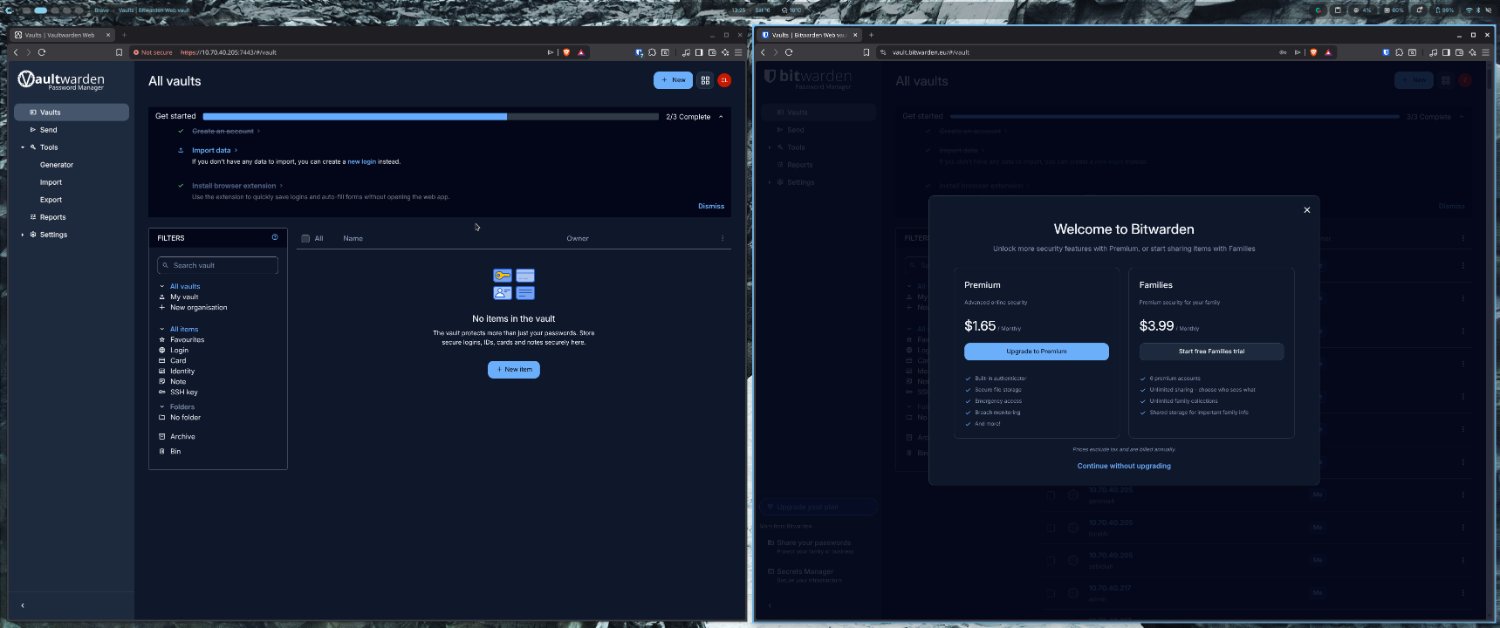This screenshot has width=1500, height=628.
Task: Click Start free Families trial button
Action: tap(1212, 351)
